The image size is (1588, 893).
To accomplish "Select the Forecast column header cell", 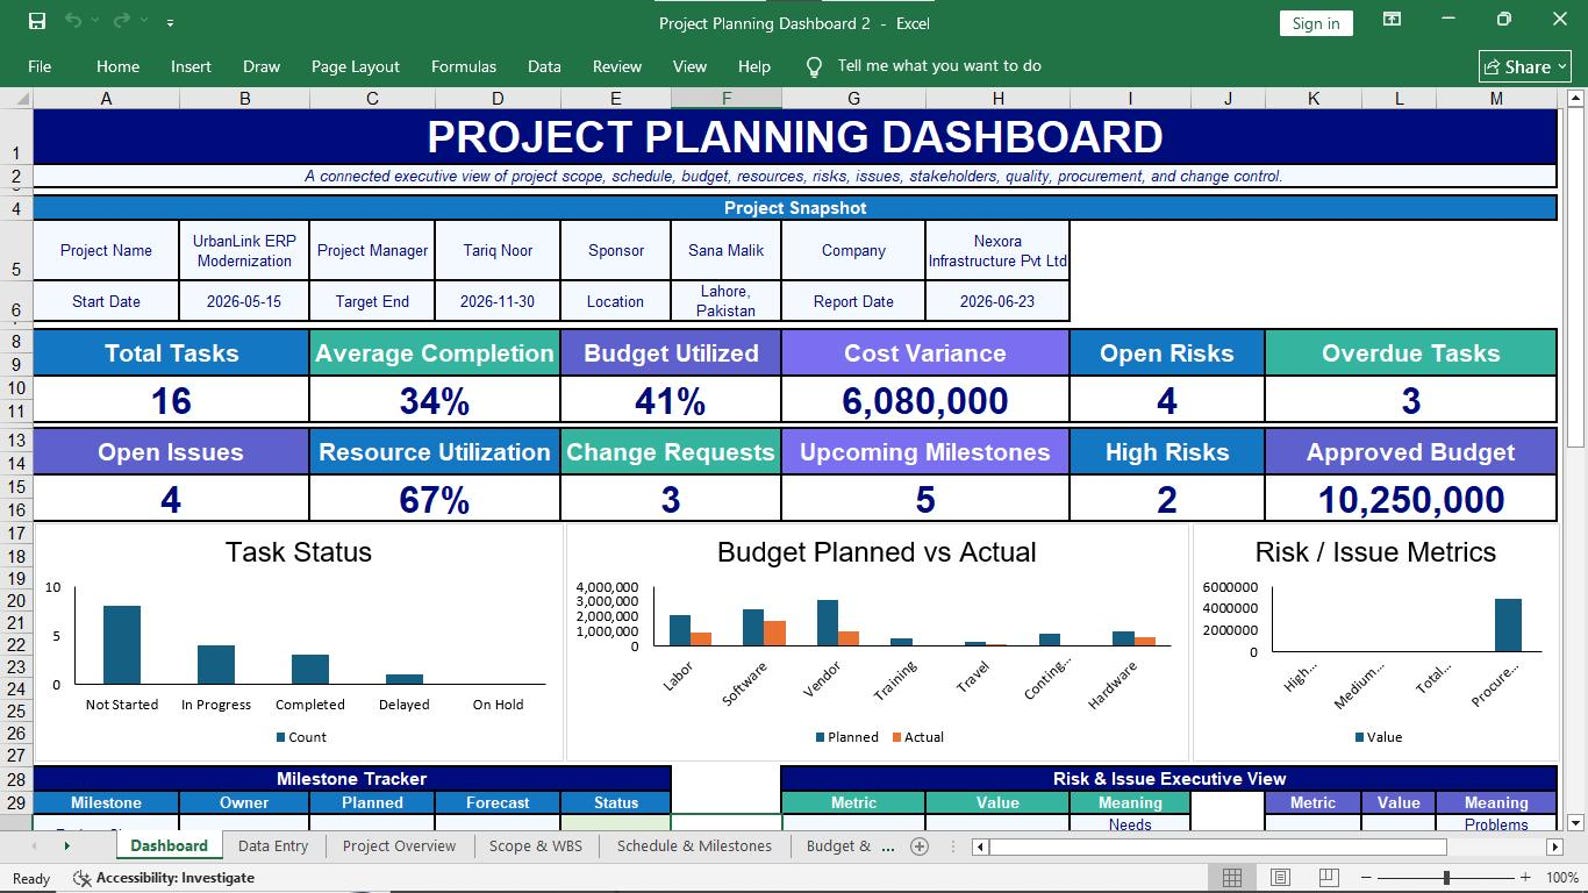I will click(x=497, y=803).
